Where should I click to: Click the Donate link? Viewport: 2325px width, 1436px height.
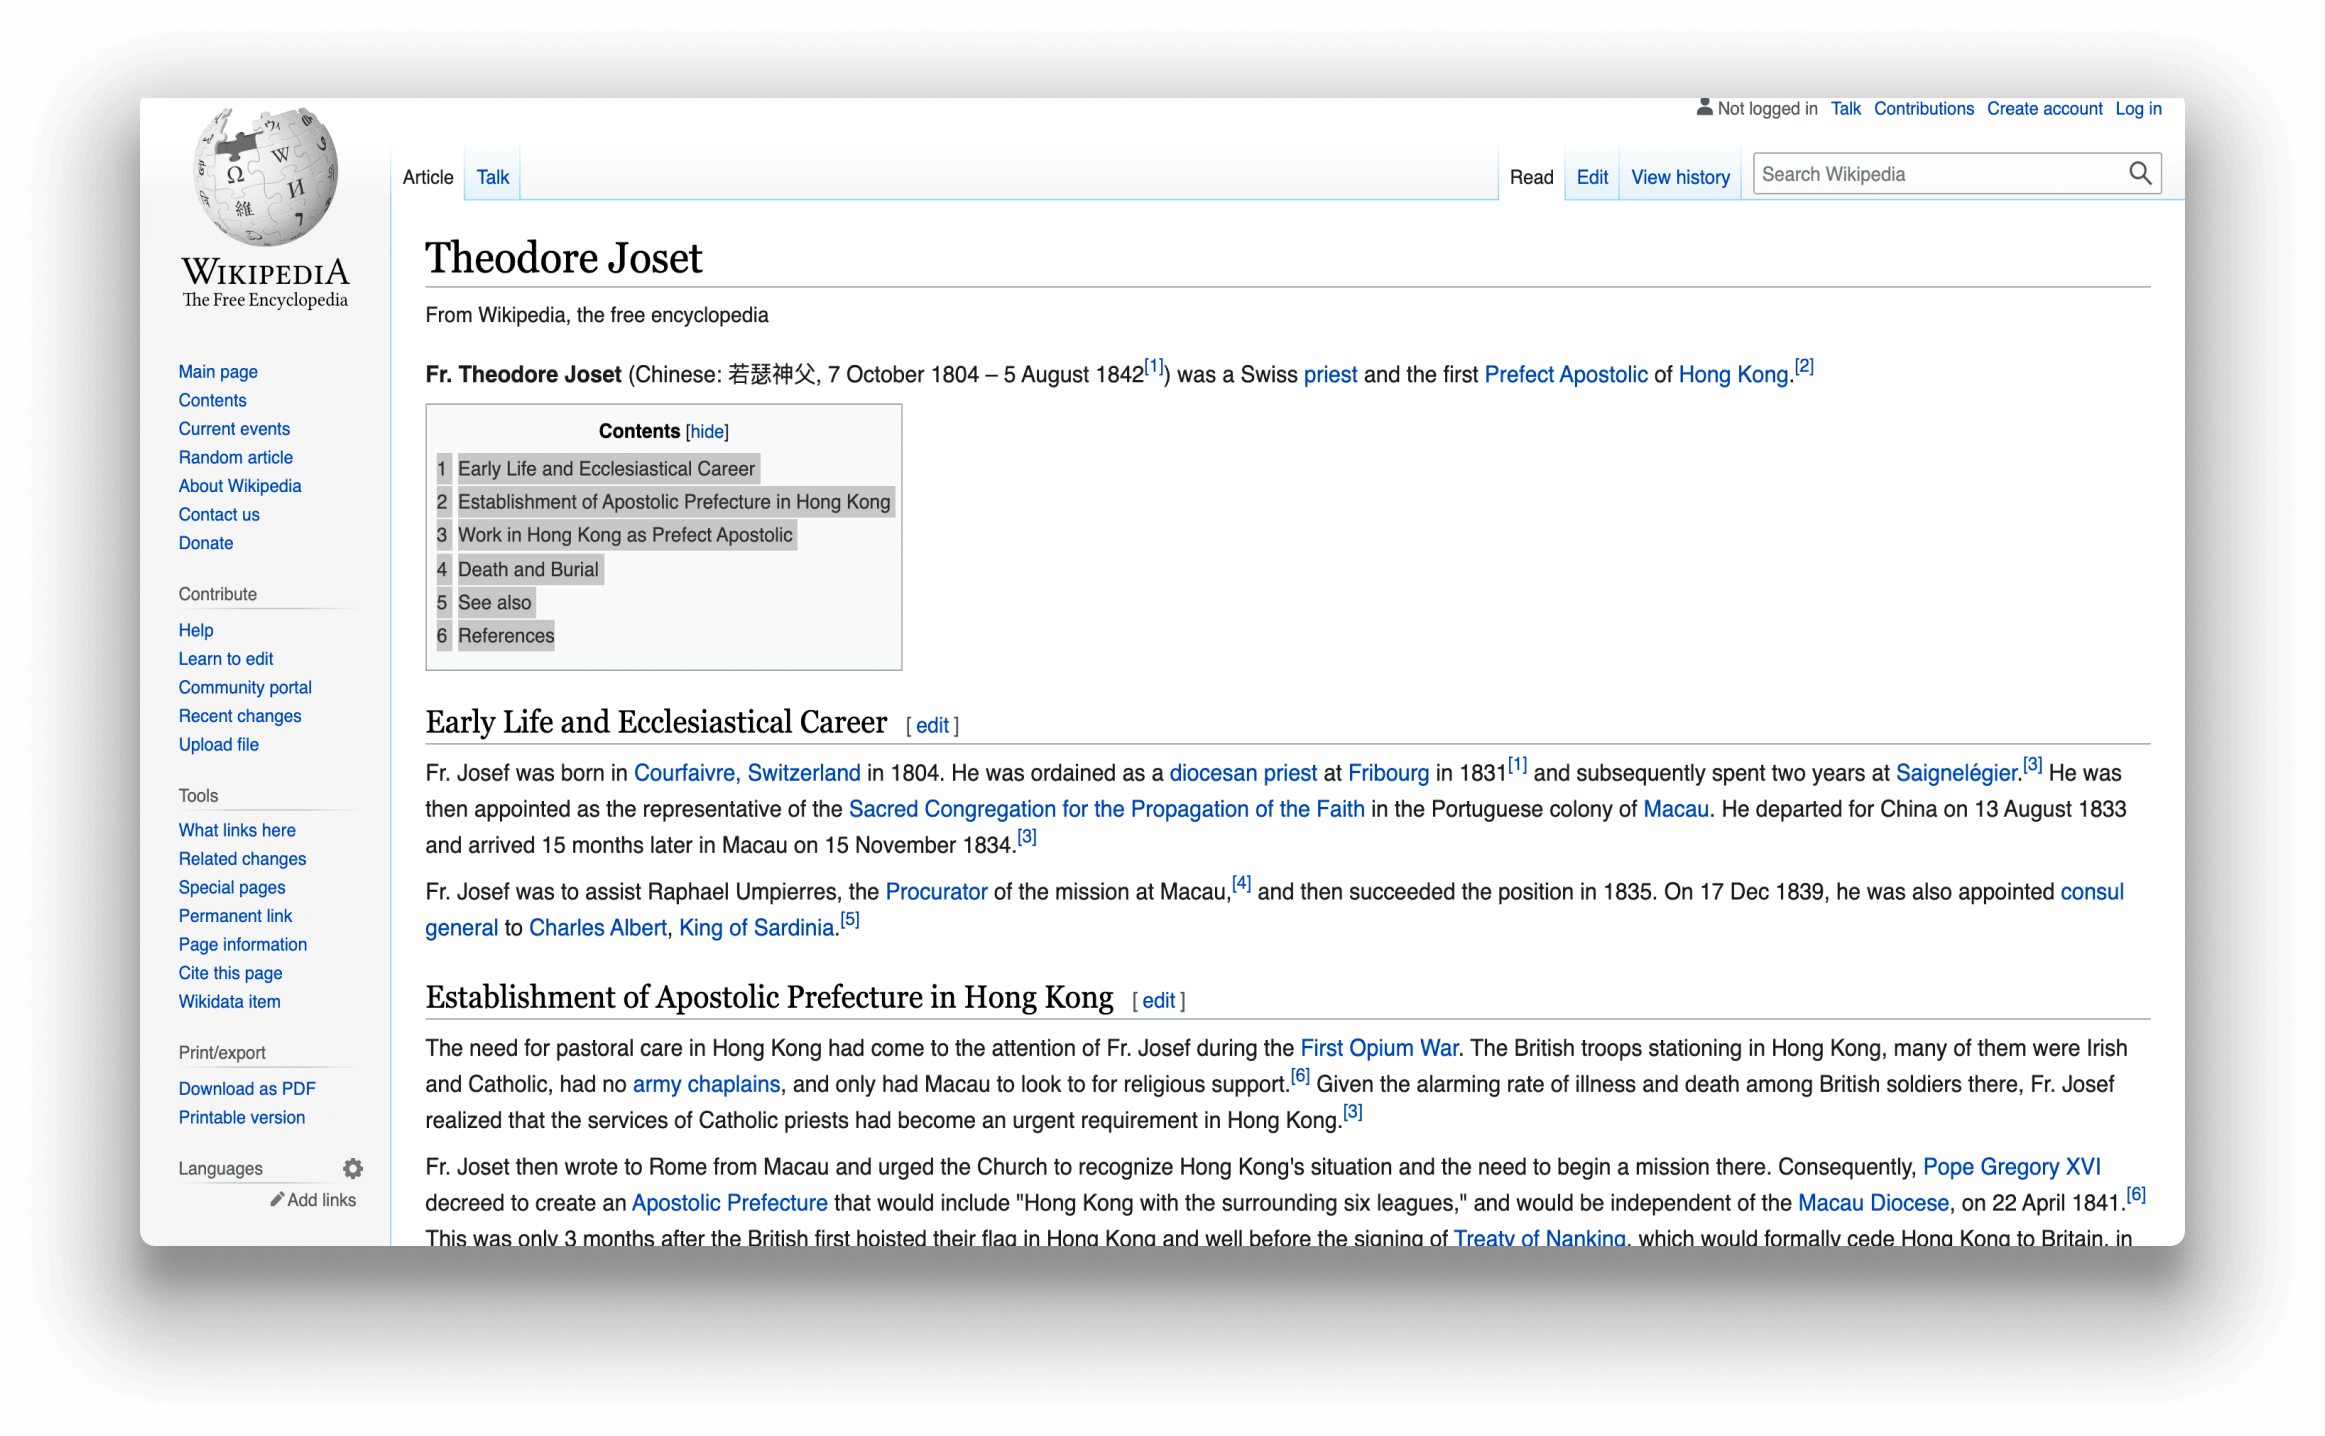tap(206, 542)
